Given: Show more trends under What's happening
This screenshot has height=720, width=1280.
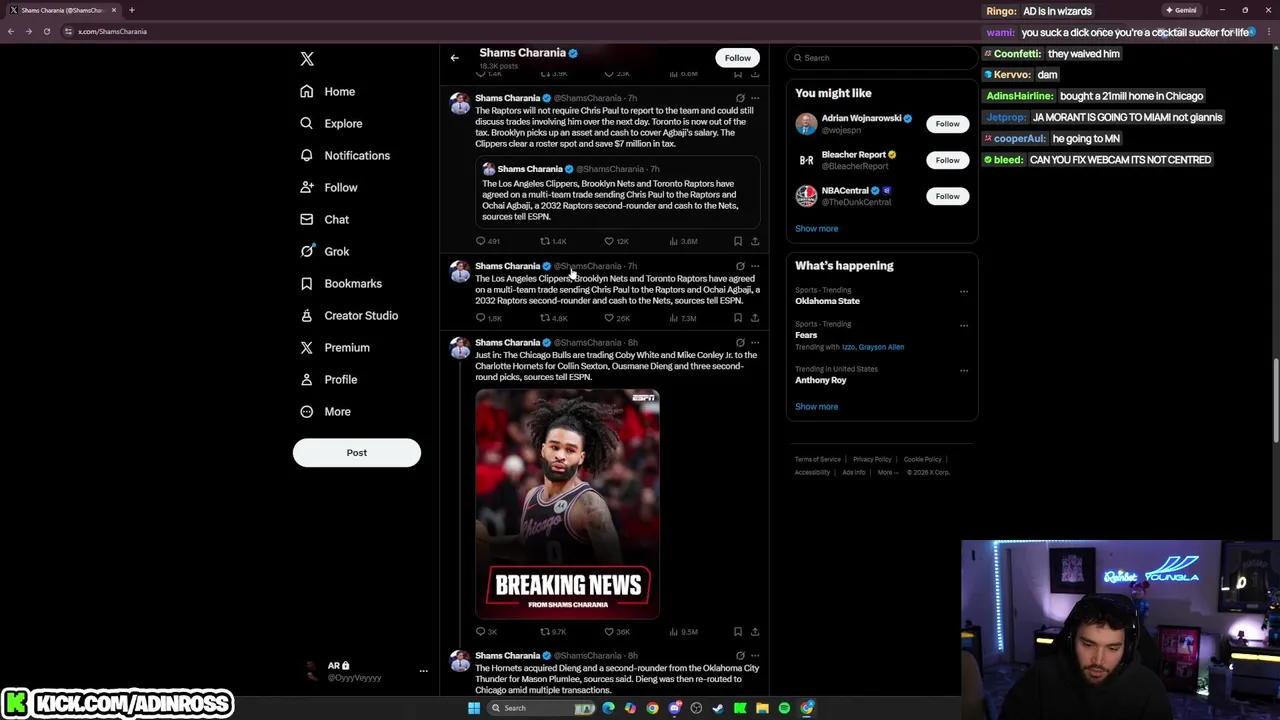Looking at the screenshot, I should click(x=816, y=406).
